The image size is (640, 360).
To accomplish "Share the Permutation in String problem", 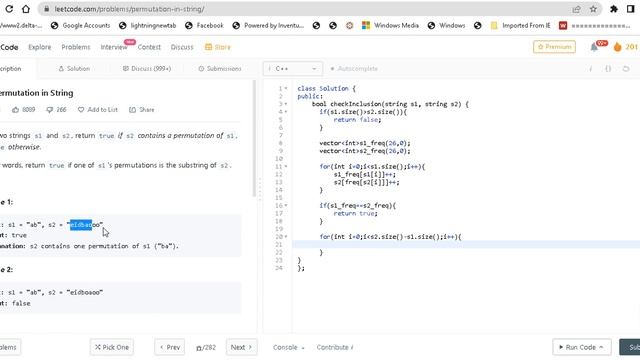I will click(142, 109).
